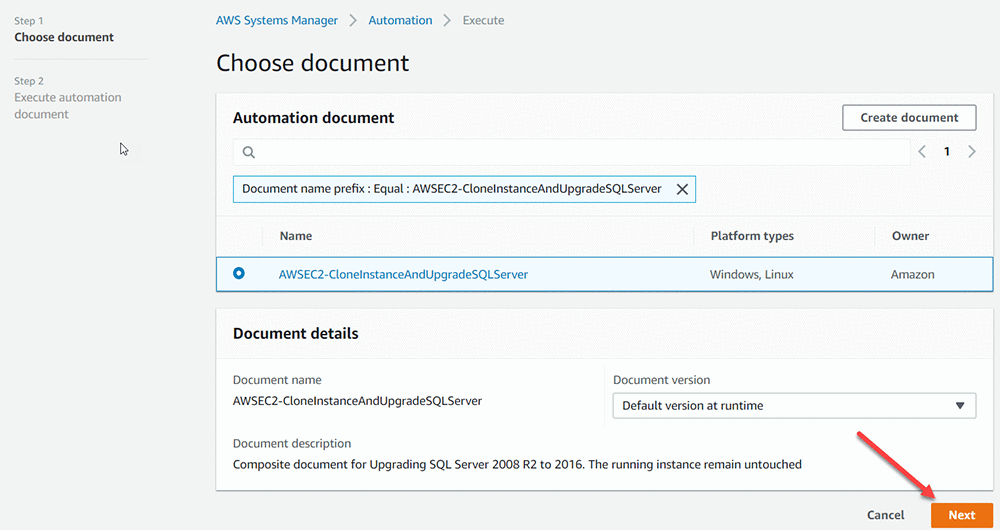1000x530 pixels.
Task: Select the AWSEC2-CloneInstanceAndUpgradeSQLServer radio button
Action: pyautogui.click(x=239, y=273)
